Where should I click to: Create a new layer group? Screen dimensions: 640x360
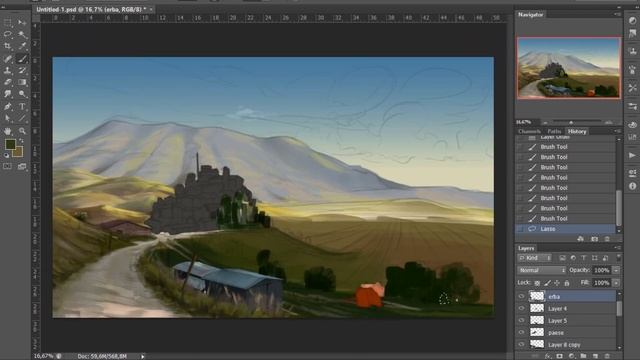[583, 356]
